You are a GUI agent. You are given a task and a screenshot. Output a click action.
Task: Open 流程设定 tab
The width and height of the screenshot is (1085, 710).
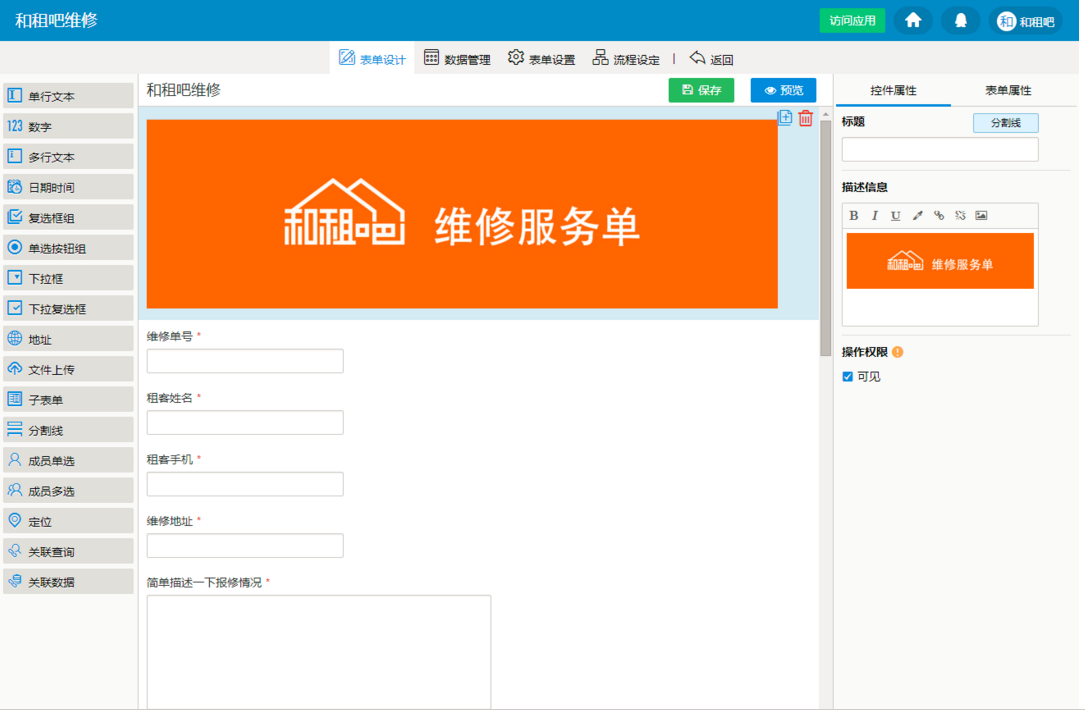626,59
